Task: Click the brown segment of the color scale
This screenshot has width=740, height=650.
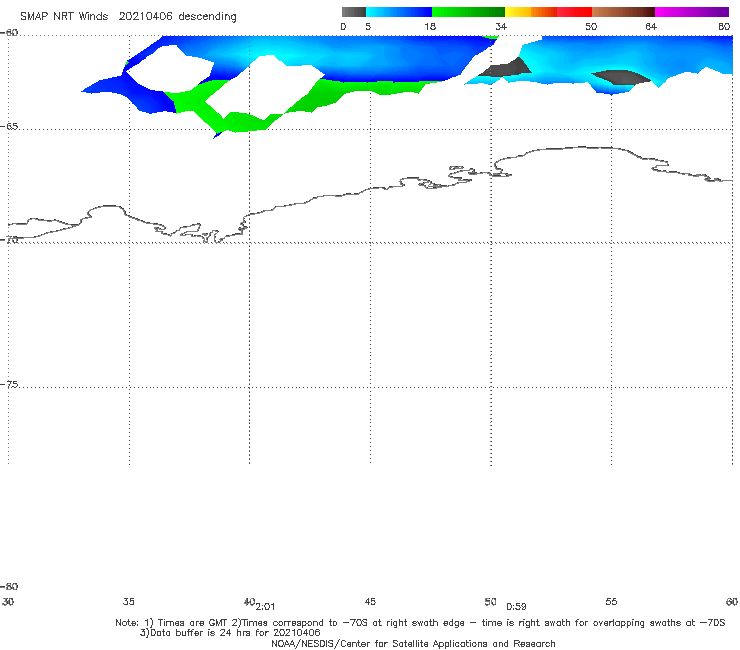Action: pyautogui.click(x=623, y=12)
